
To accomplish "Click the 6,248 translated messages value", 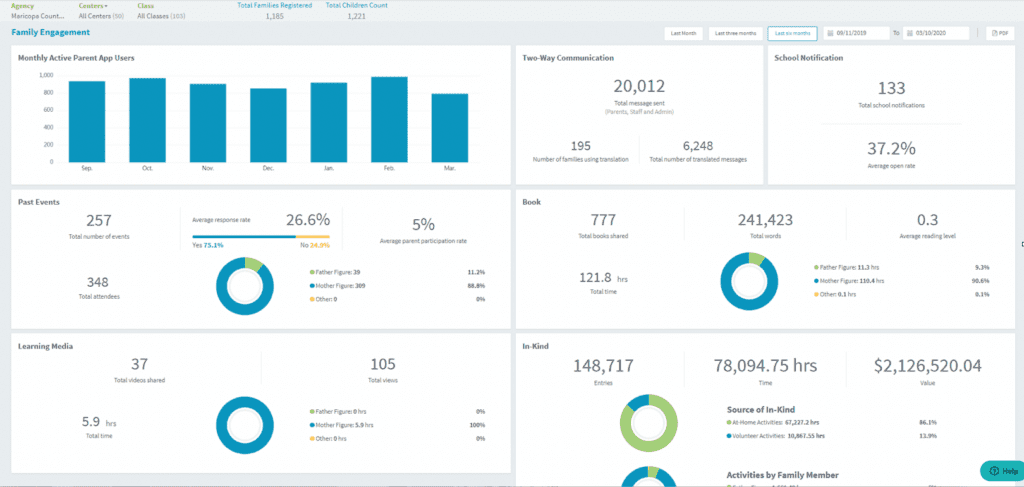I will point(698,146).
